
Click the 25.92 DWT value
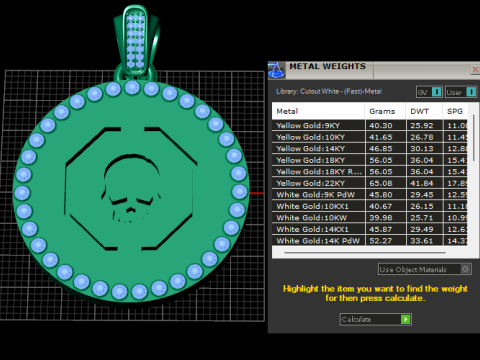pos(422,125)
